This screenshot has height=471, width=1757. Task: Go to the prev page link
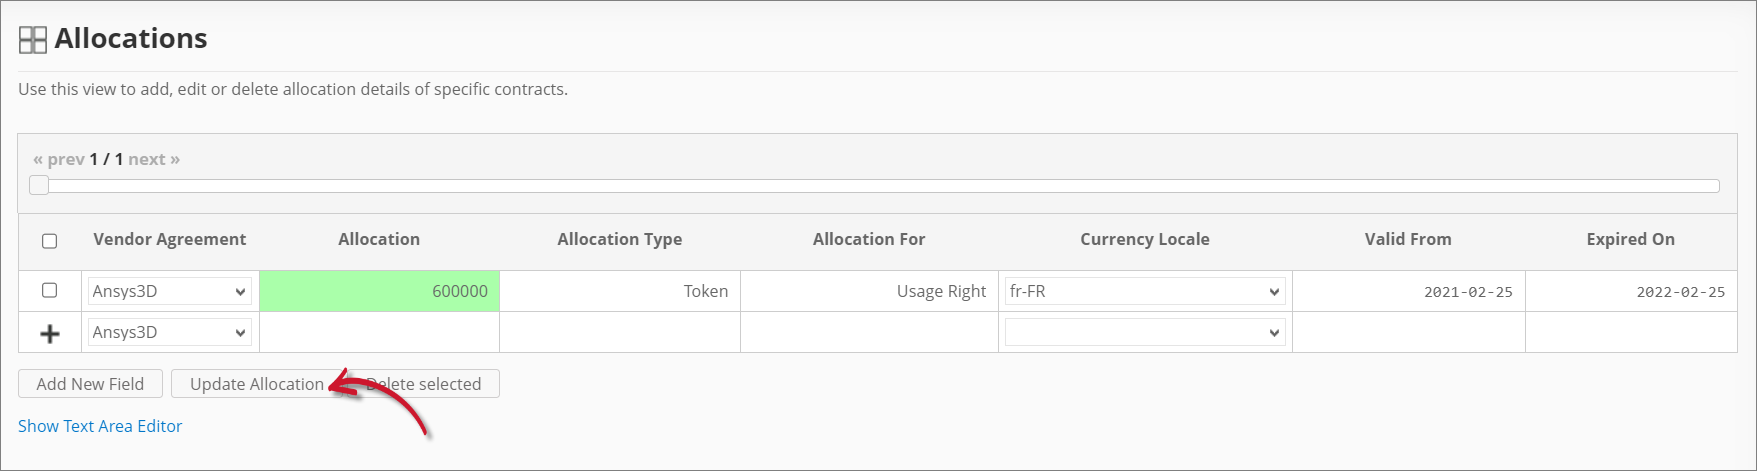pos(59,159)
